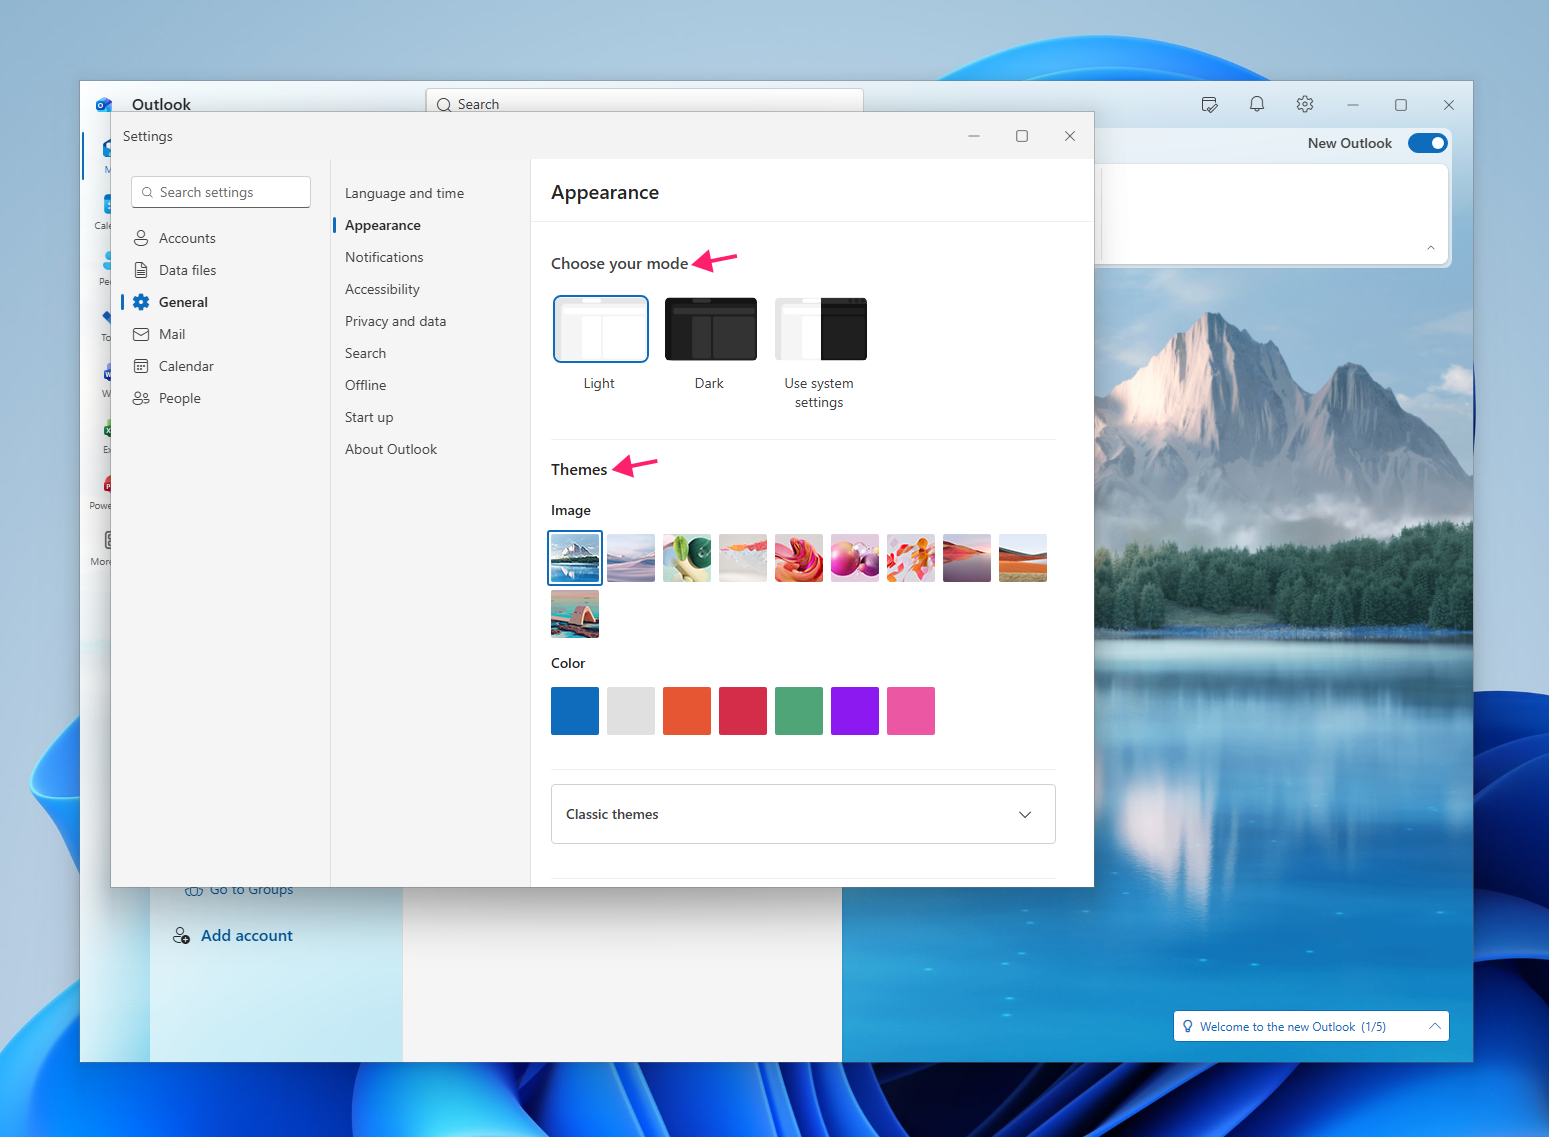Choose the Light mode option
The height and width of the screenshot is (1137, 1549).
coord(600,329)
